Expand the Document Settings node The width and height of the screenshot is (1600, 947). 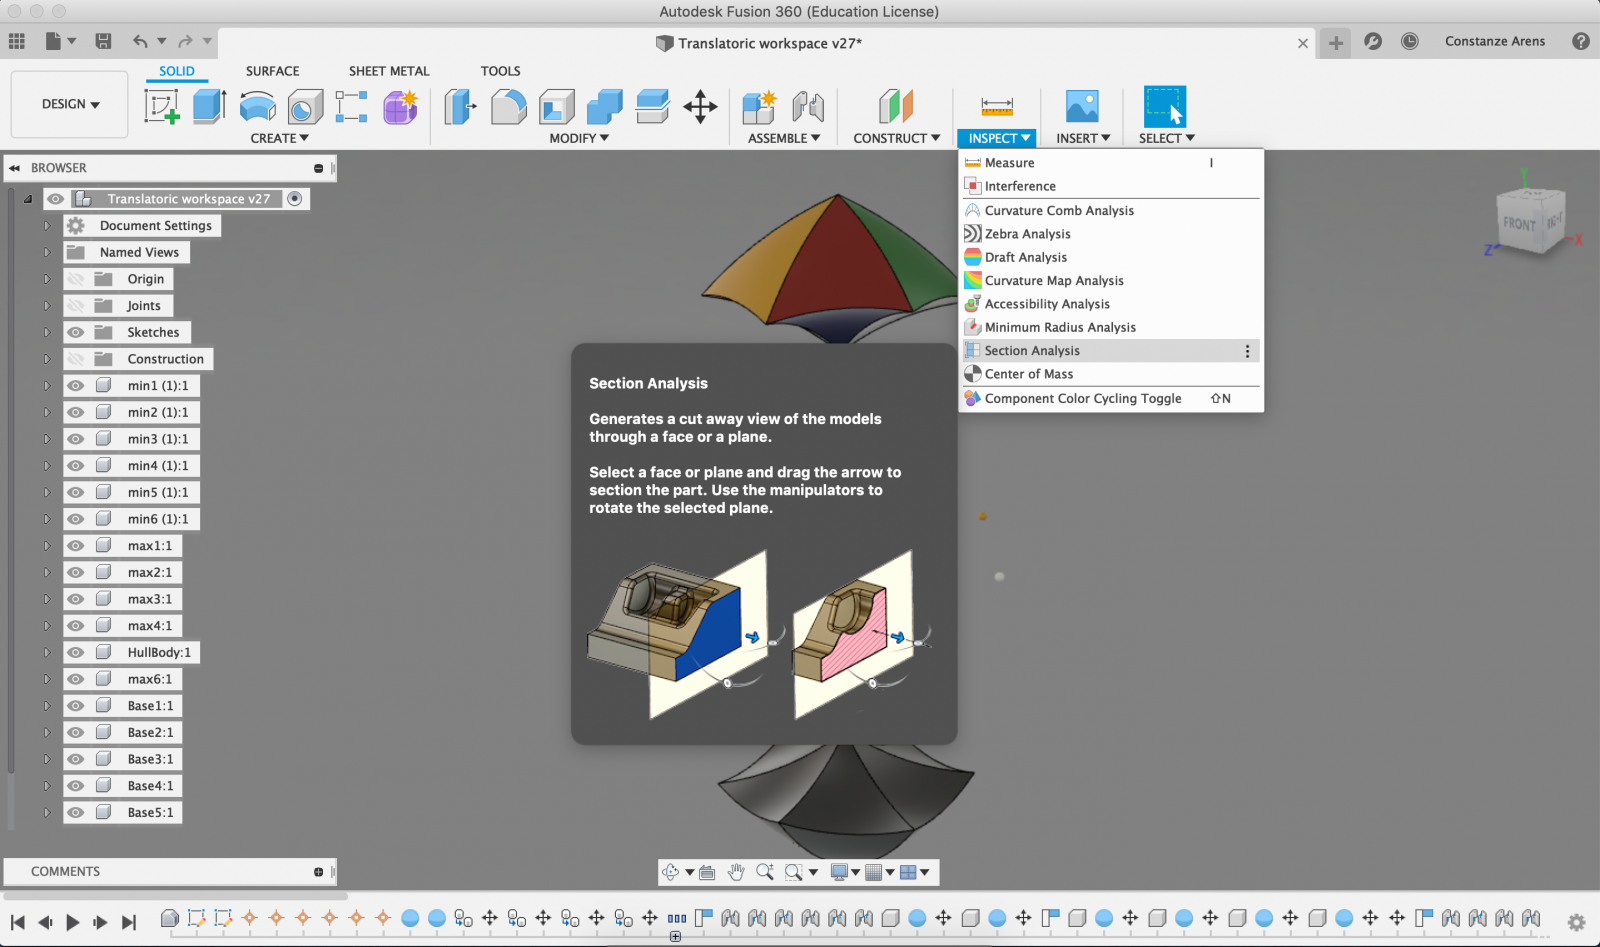point(46,226)
